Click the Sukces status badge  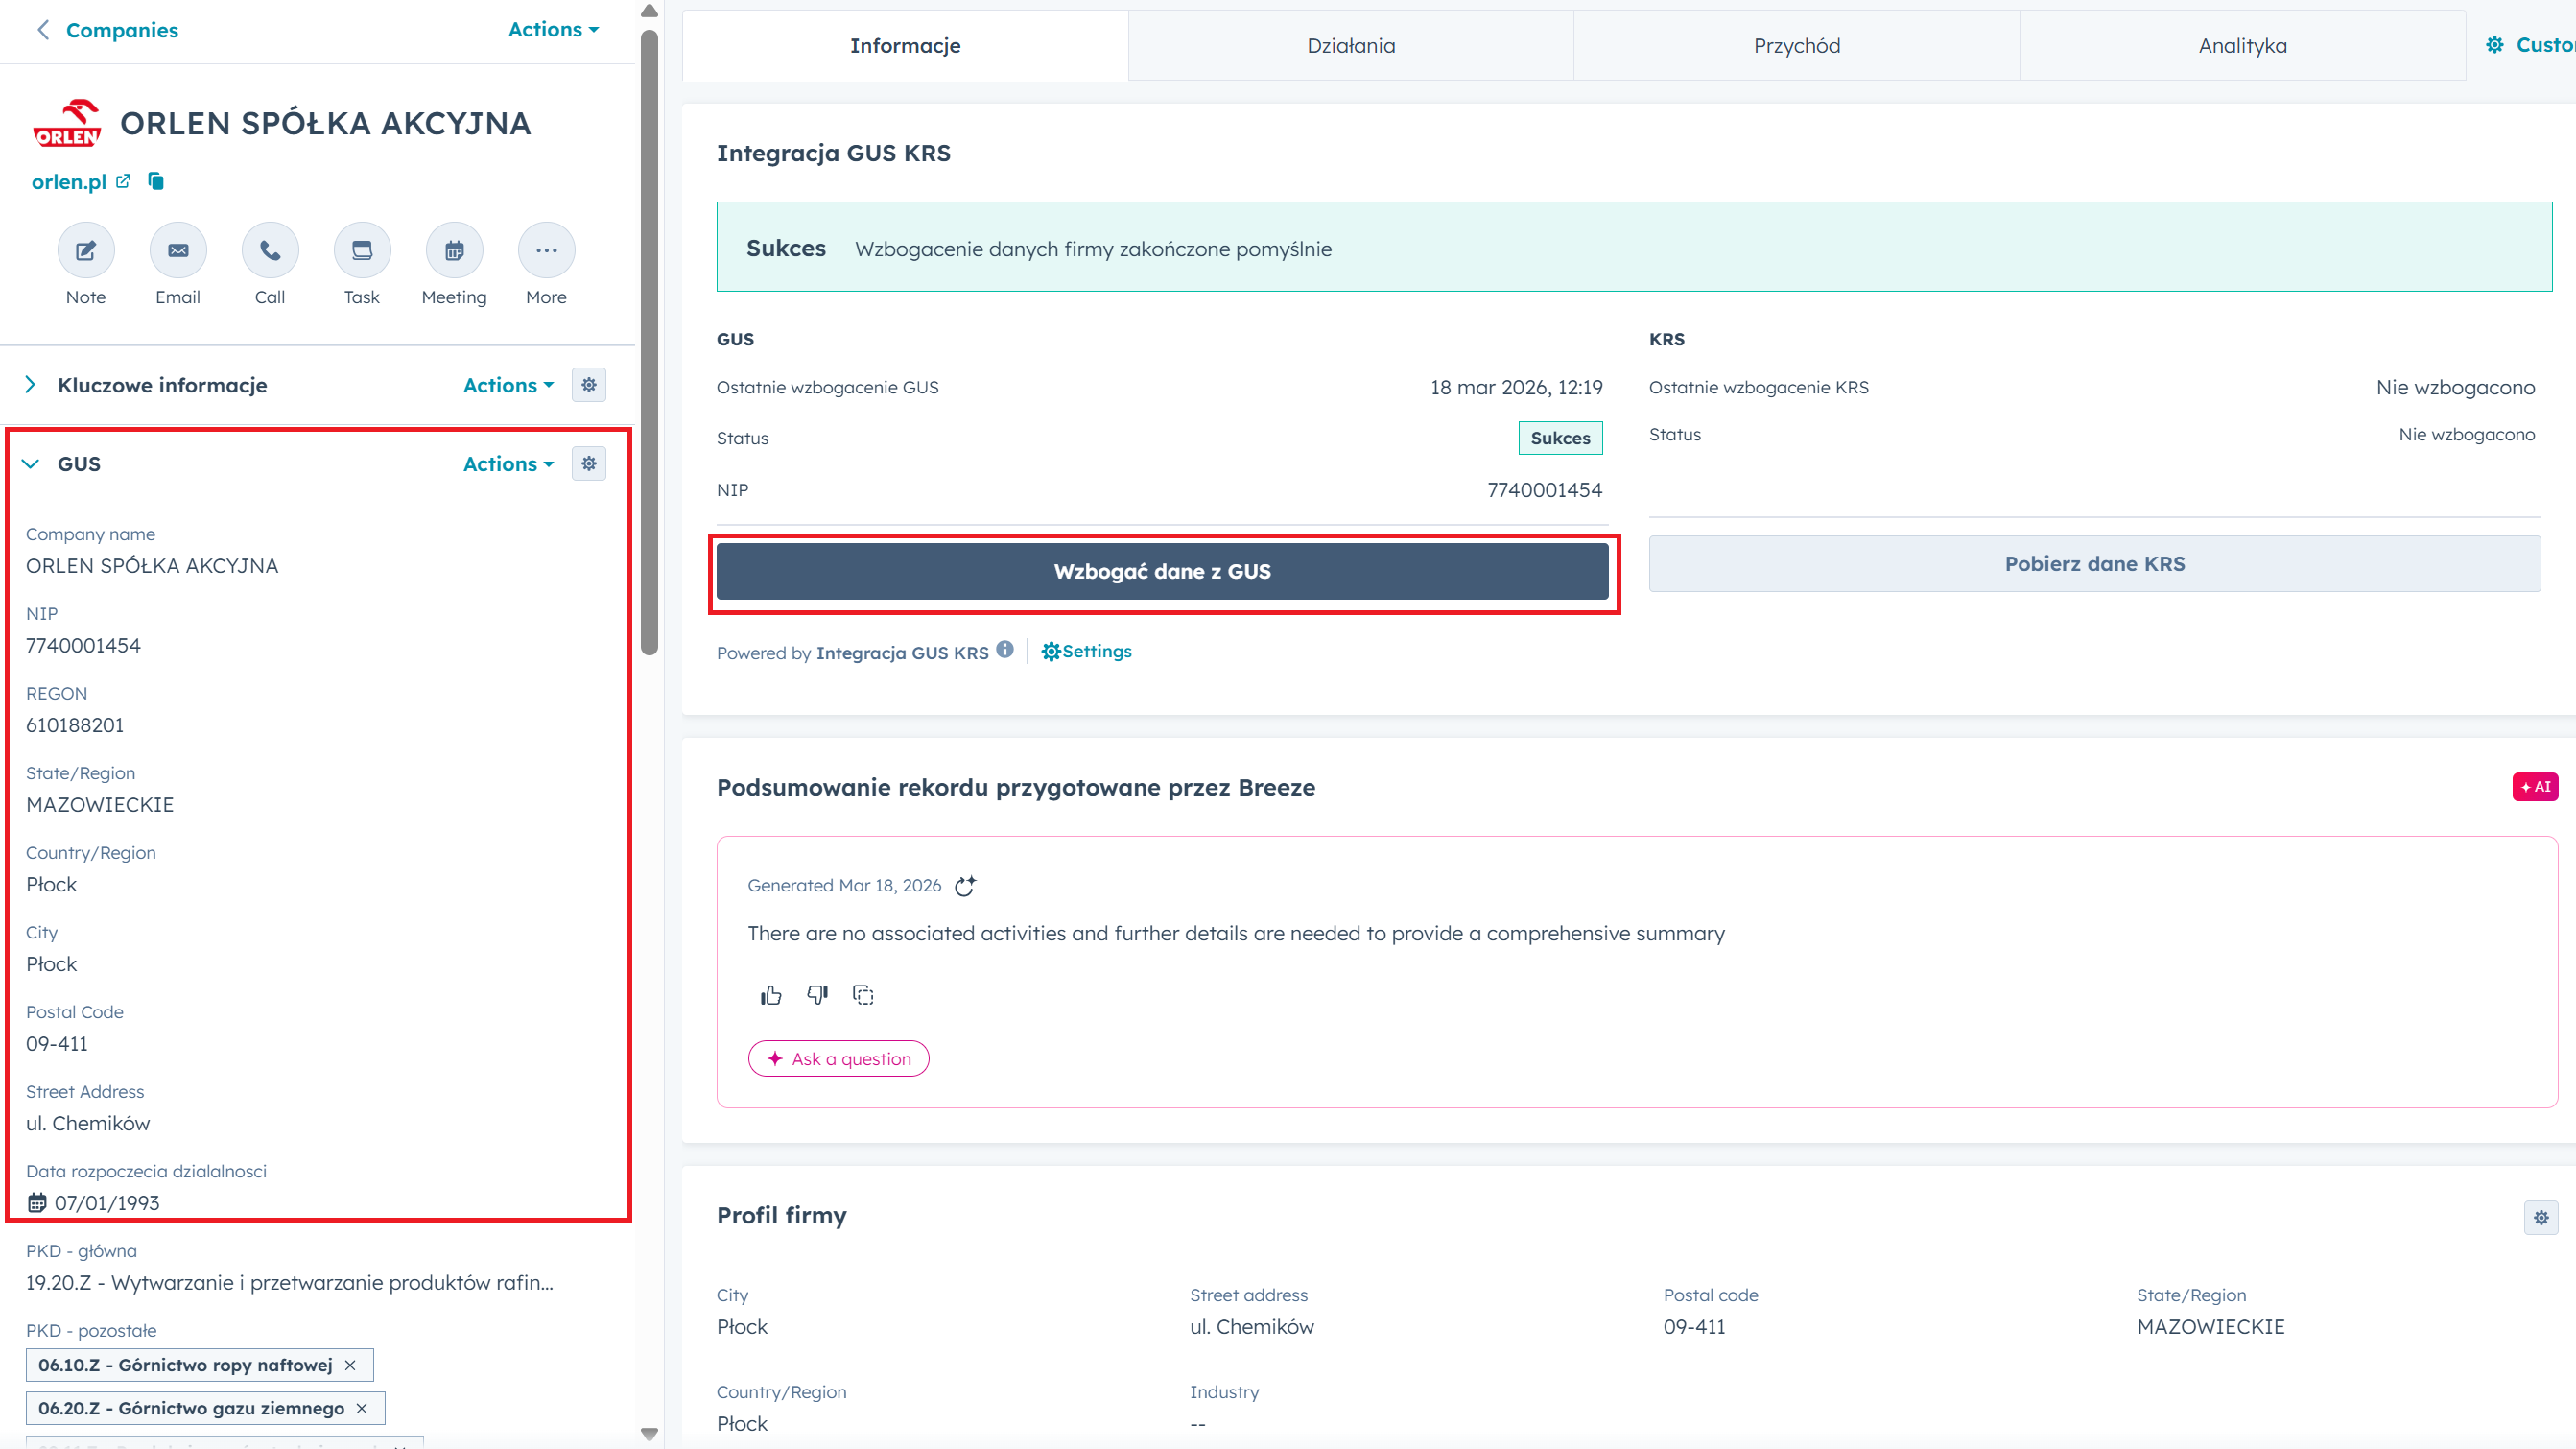click(x=1560, y=438)
